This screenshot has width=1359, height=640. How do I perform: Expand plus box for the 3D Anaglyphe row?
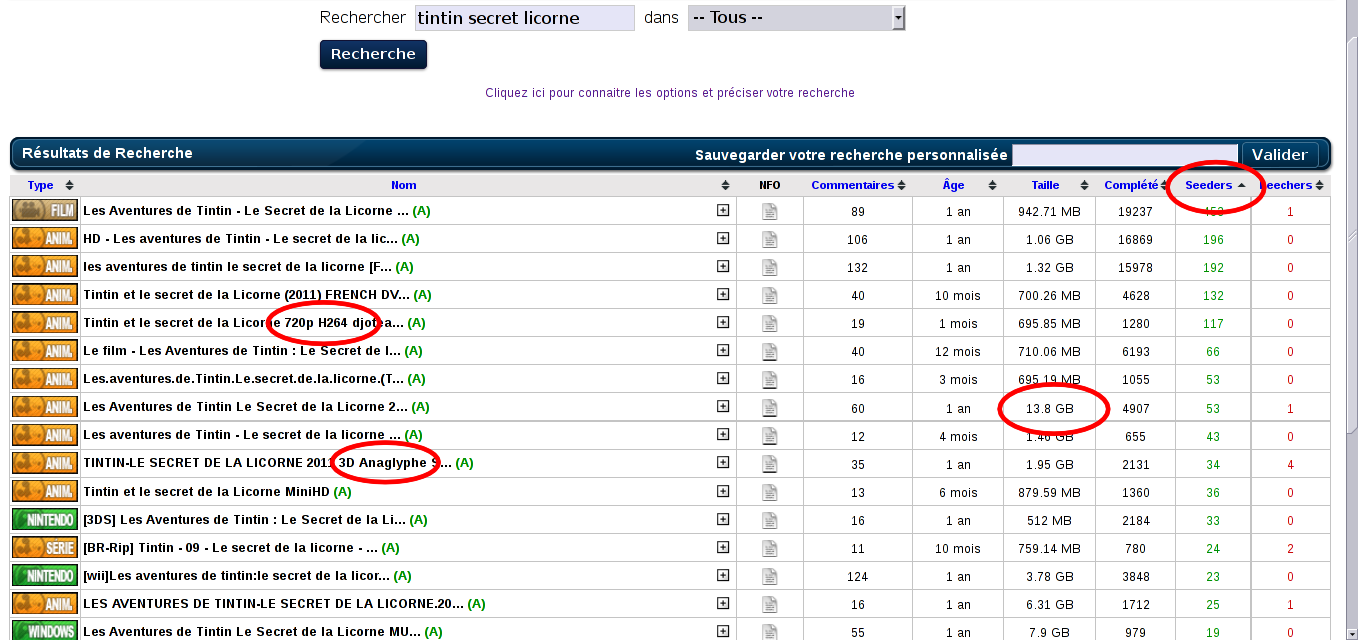tap(723, 463)
